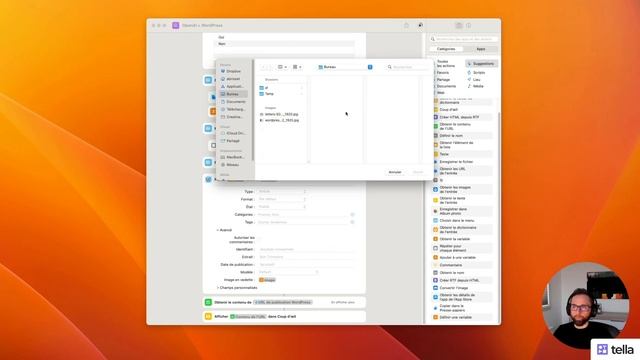Open the Bureau location popup
This screenshot has height=360, width=640.
(345, 67)
